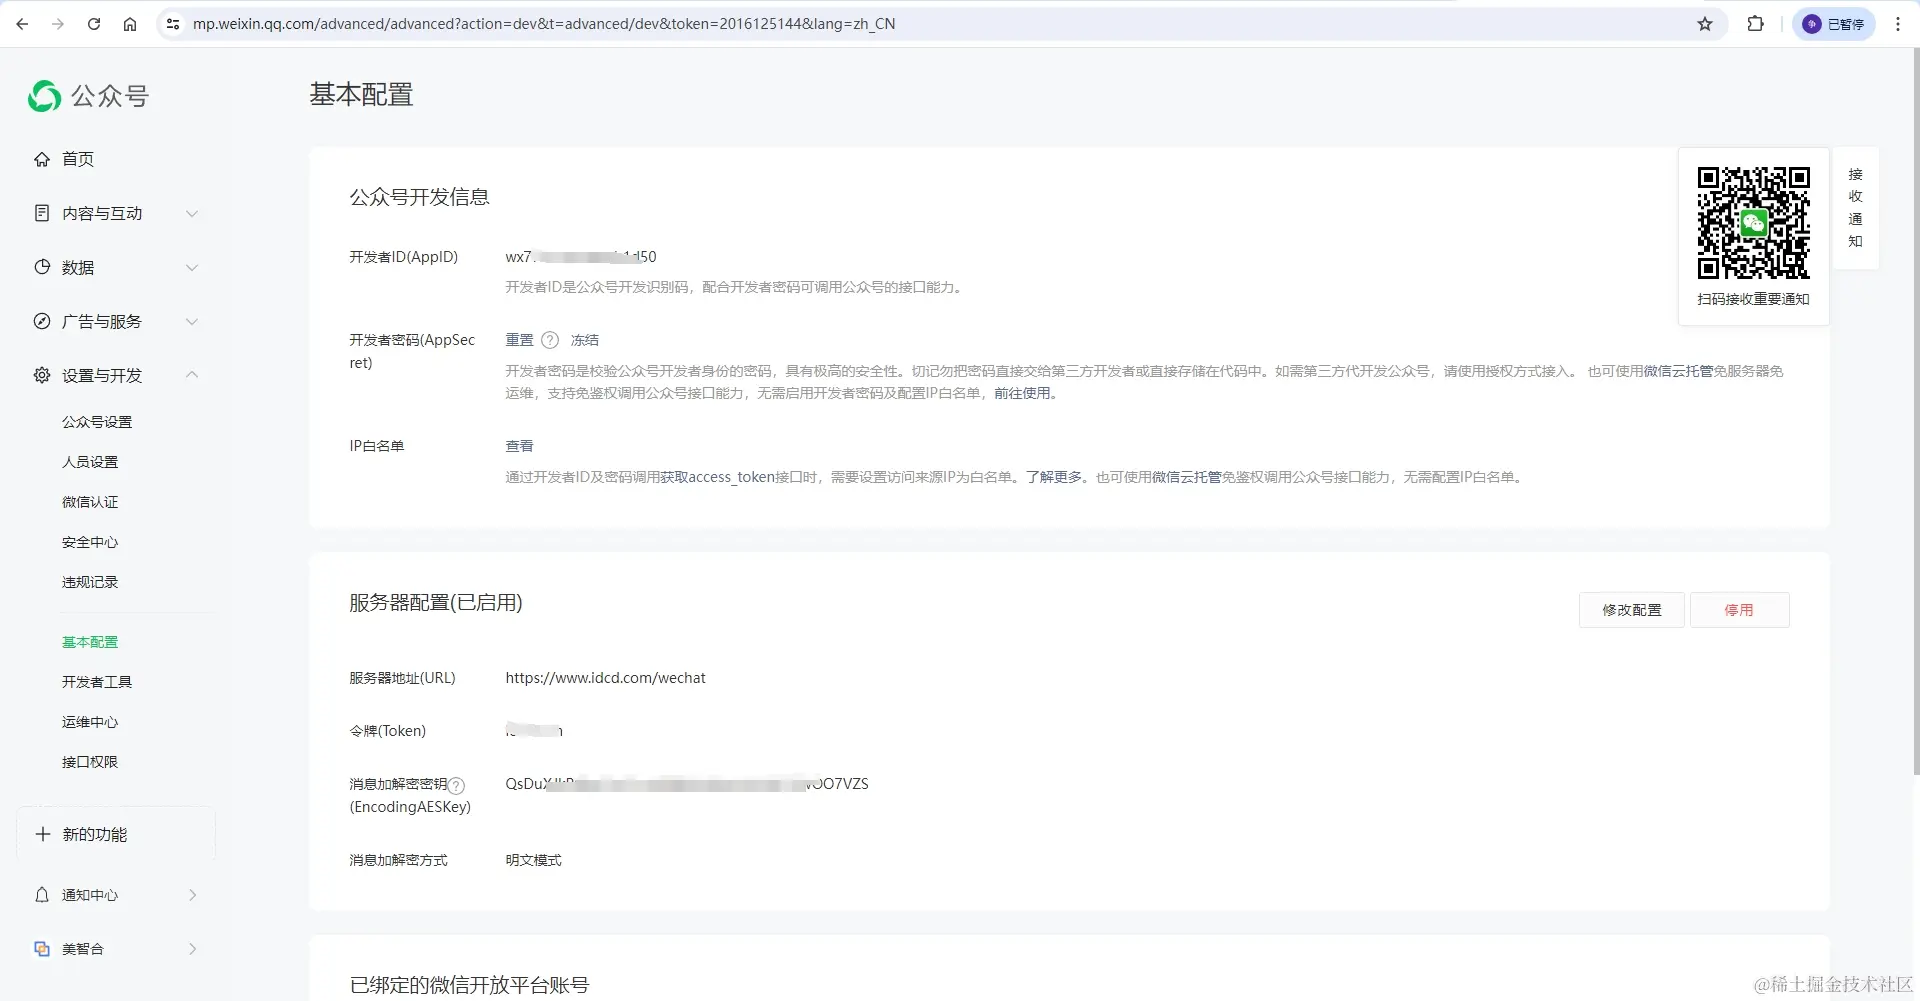Open the 数据 panel icon

(x=41, y=267)
